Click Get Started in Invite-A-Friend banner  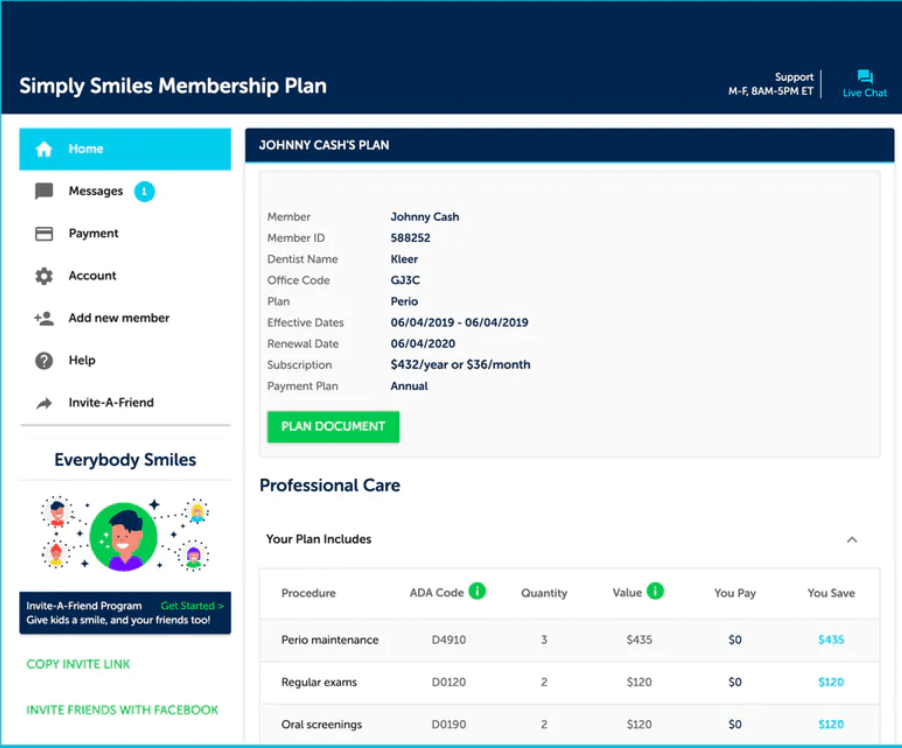[192, 606]
